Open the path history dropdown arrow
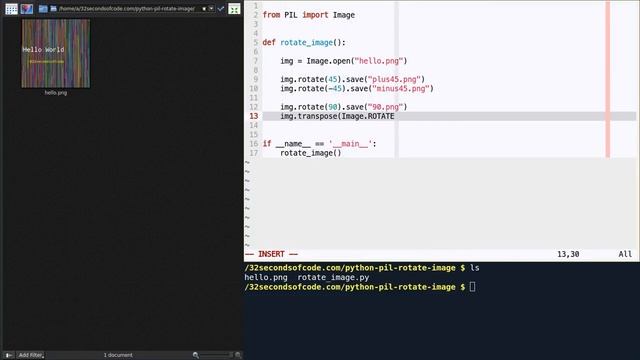Viewport: 640px width, 360px height. pyautogui.click(x=204, y=9)
